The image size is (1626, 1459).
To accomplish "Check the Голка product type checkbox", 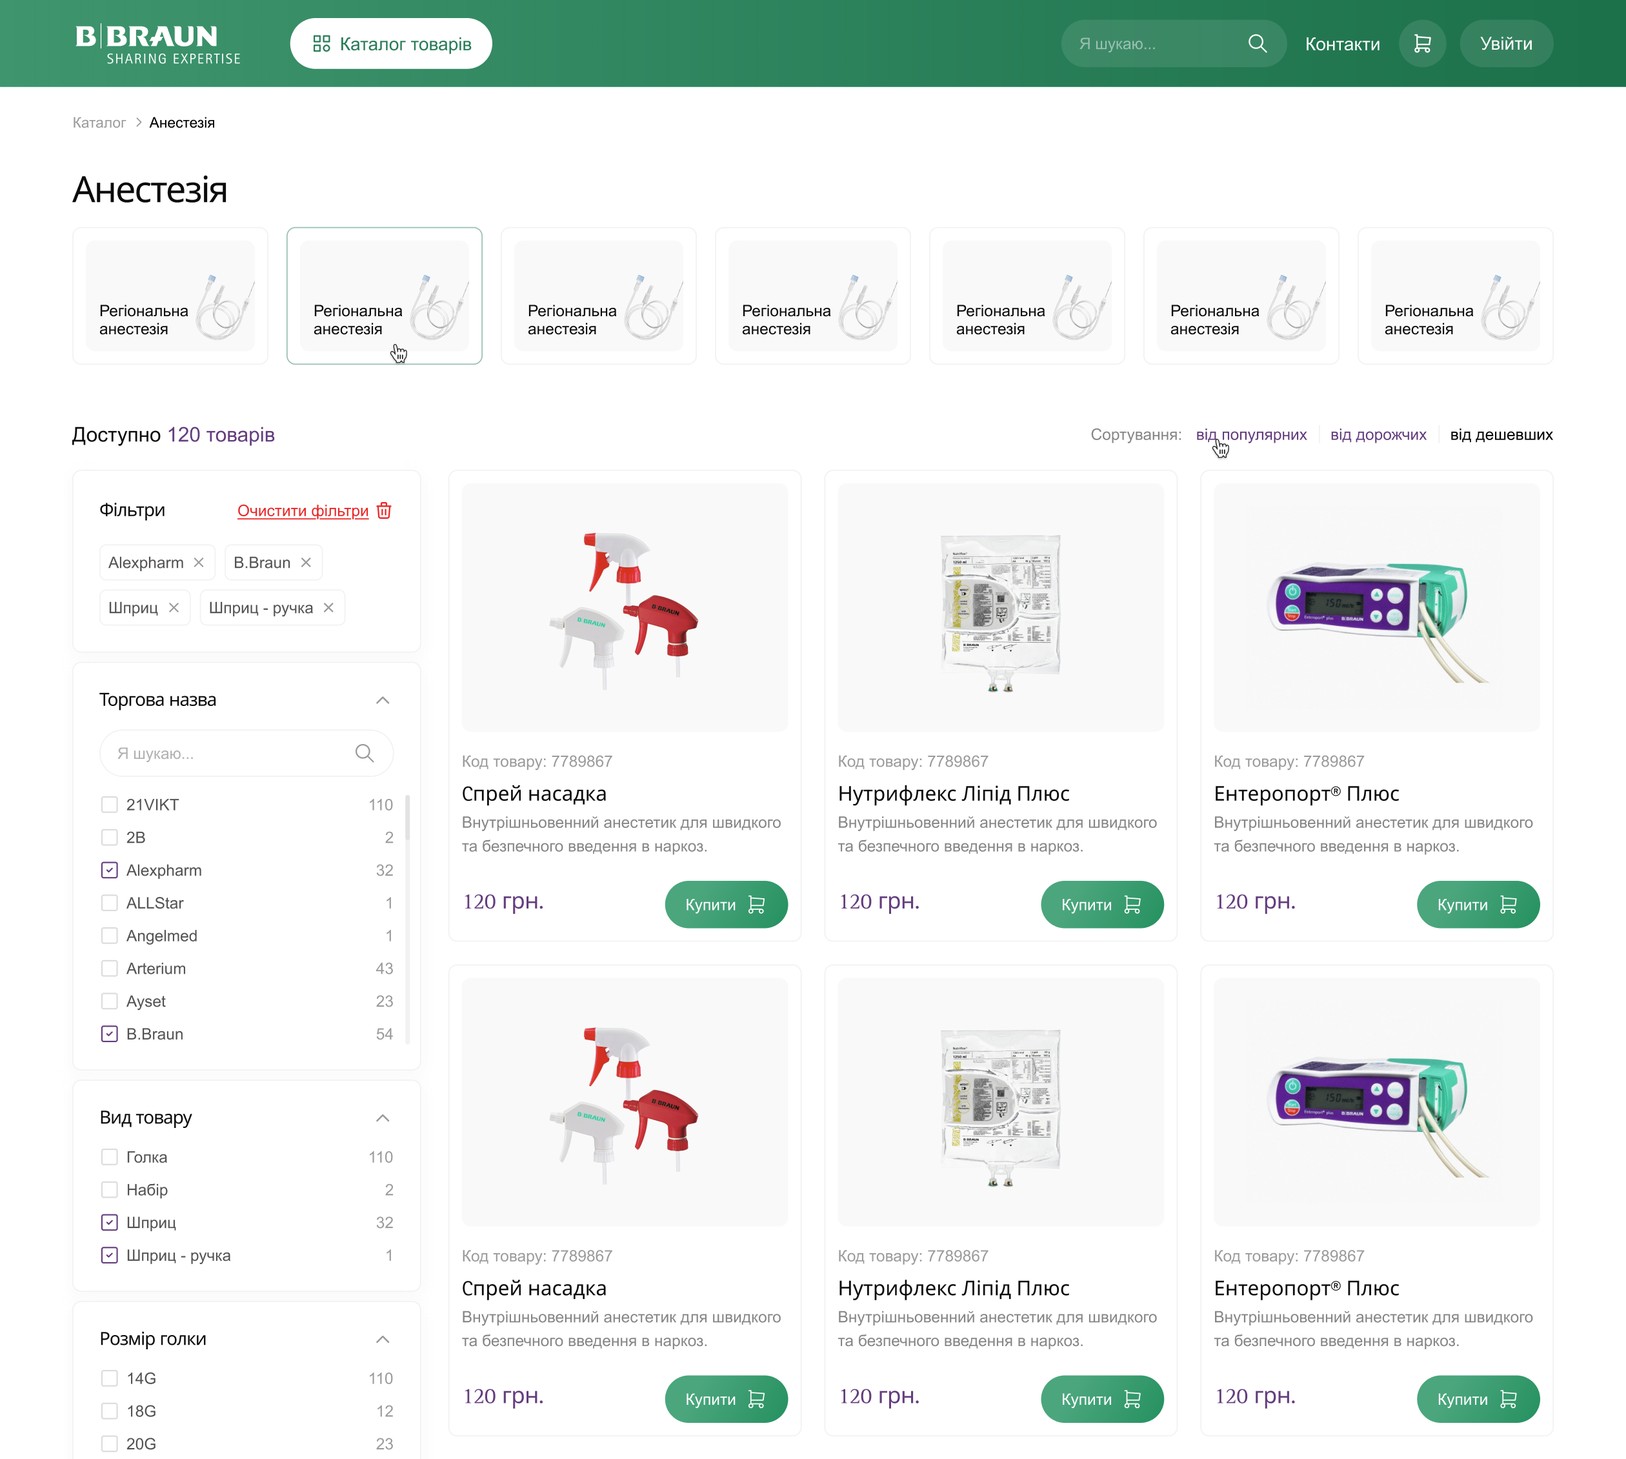I will point(110,1157).
